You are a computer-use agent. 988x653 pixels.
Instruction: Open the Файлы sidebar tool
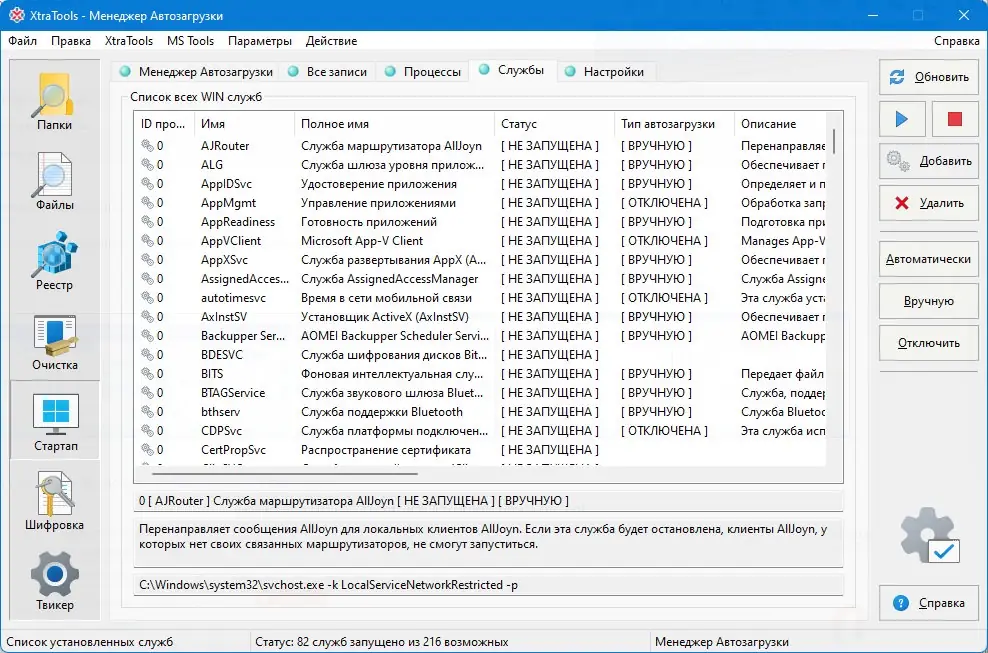(55, 181)
